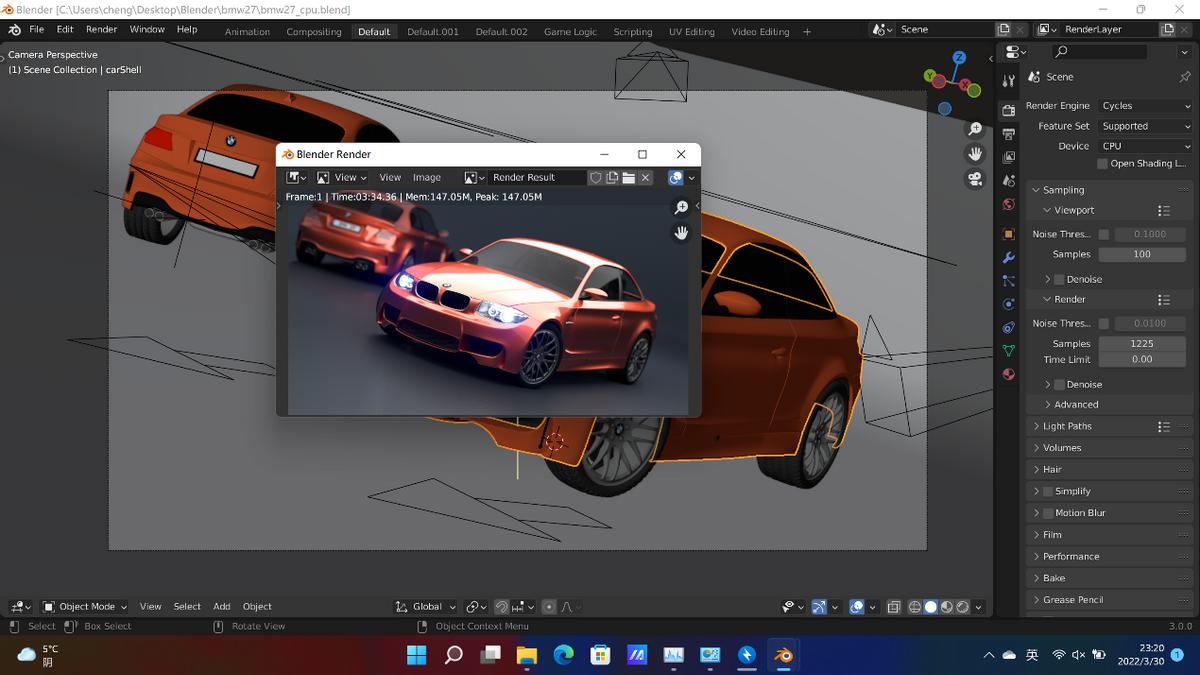Switch to the Compositing workspace tab
The height and width of the screenshot is (675, 1200).
[314, 32]
